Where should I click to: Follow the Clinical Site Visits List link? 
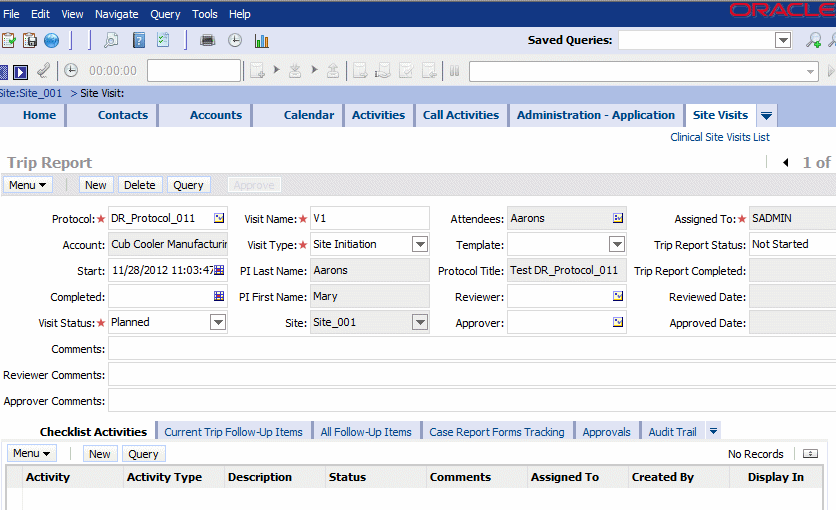coord(720,137)
